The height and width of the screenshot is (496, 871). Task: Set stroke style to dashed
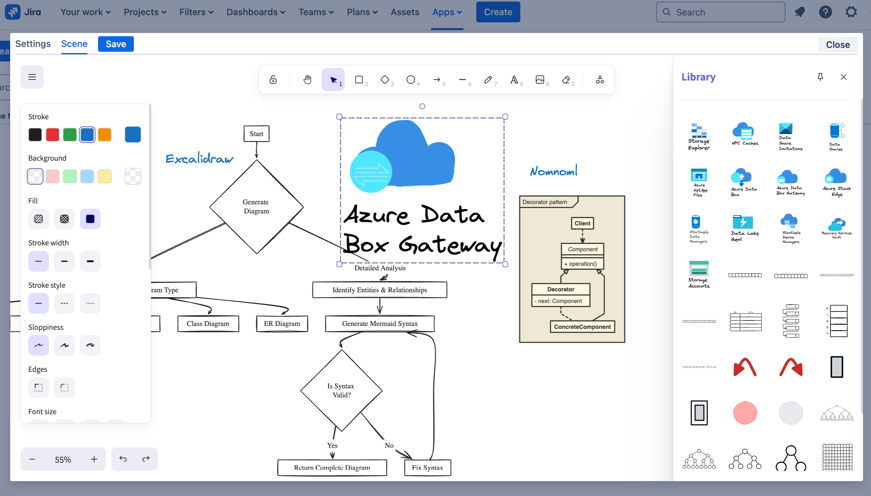click(64, 303)
